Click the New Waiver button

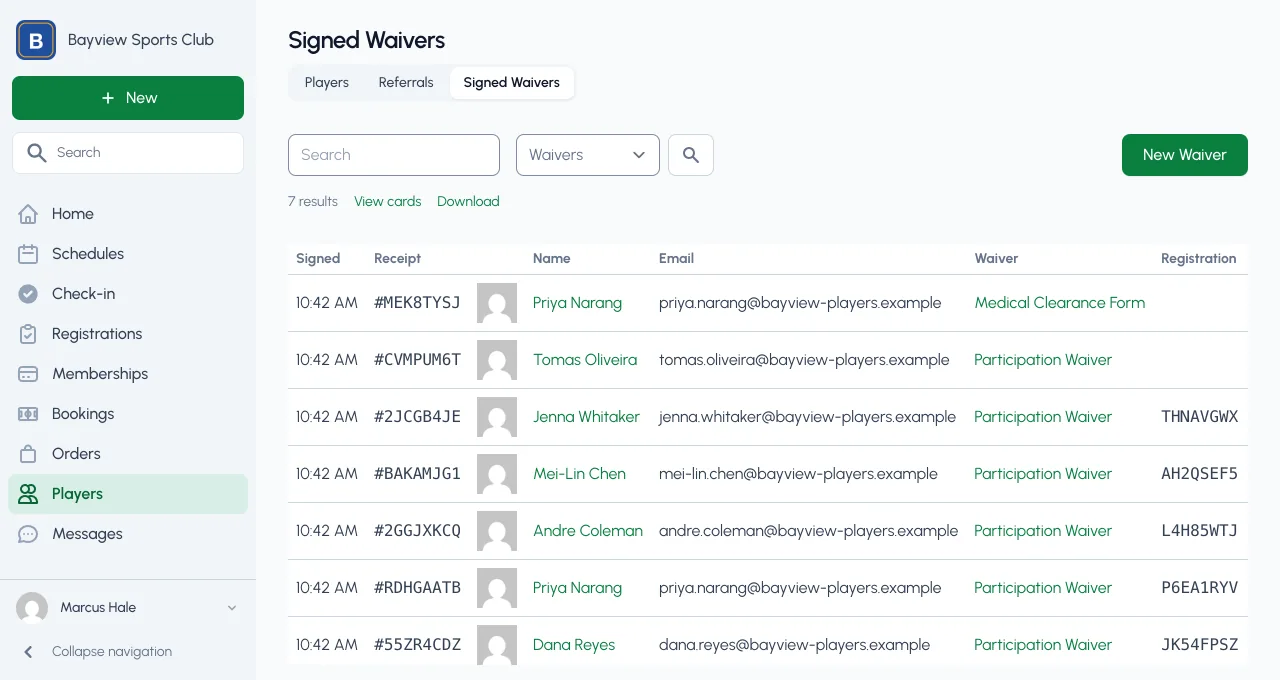point(1185,155)
